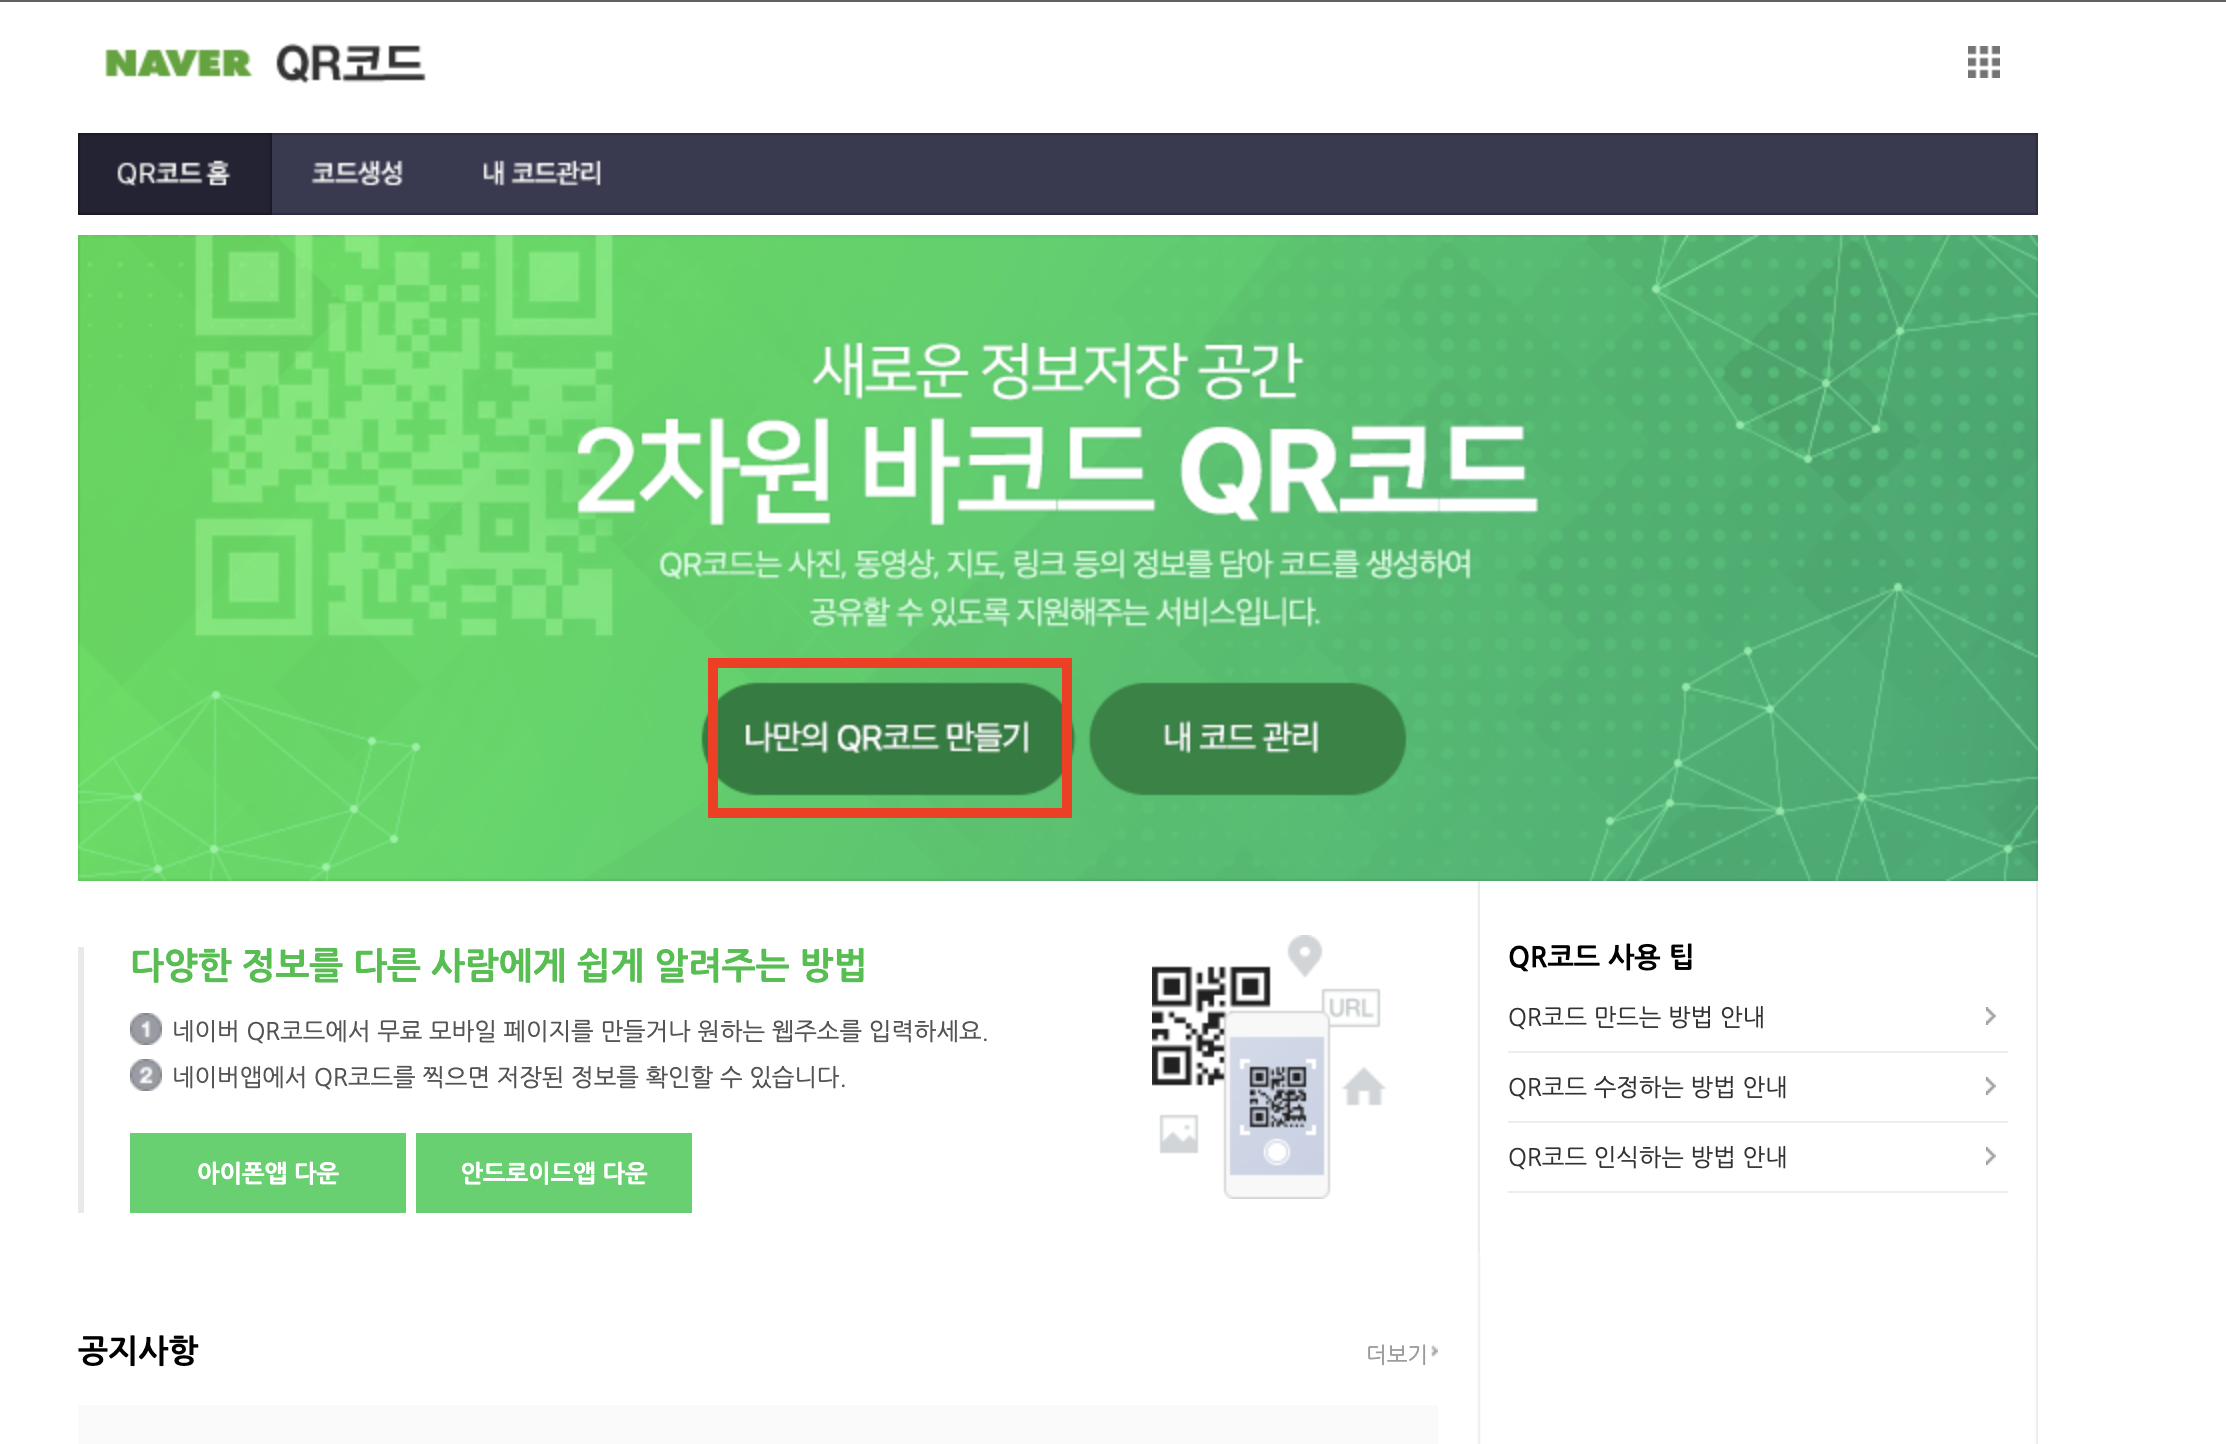Download via 아이폰앱 다운 button
Viewport: 2226px width, 1444px height.
[x=267, y=1172]
